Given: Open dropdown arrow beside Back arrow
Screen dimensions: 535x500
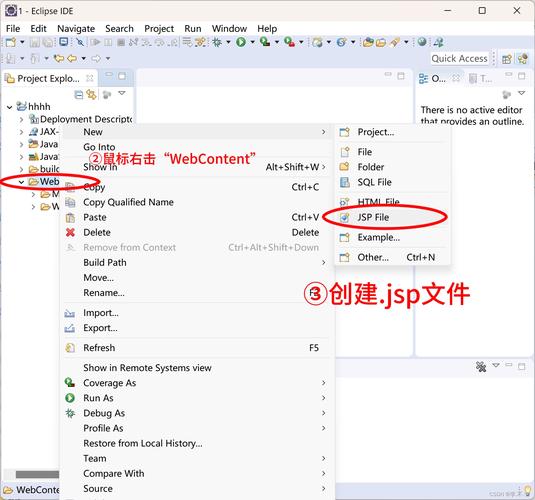Looking at the screenshot, I should pos(83,58).
